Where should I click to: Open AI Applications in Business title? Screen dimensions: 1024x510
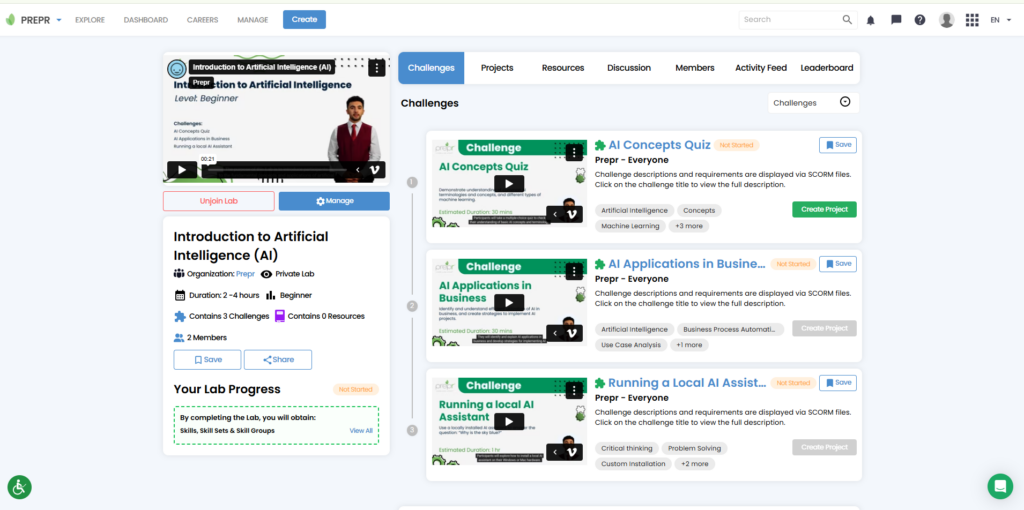pos(686,264)
